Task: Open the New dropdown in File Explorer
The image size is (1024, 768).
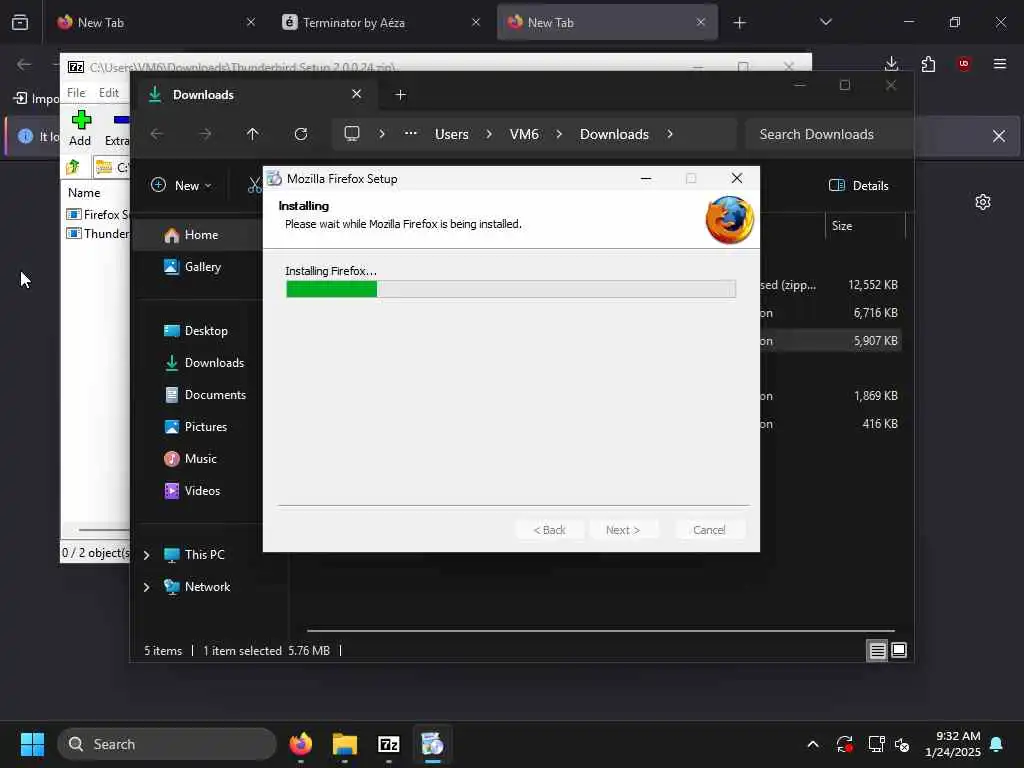Action: (181, 185)
